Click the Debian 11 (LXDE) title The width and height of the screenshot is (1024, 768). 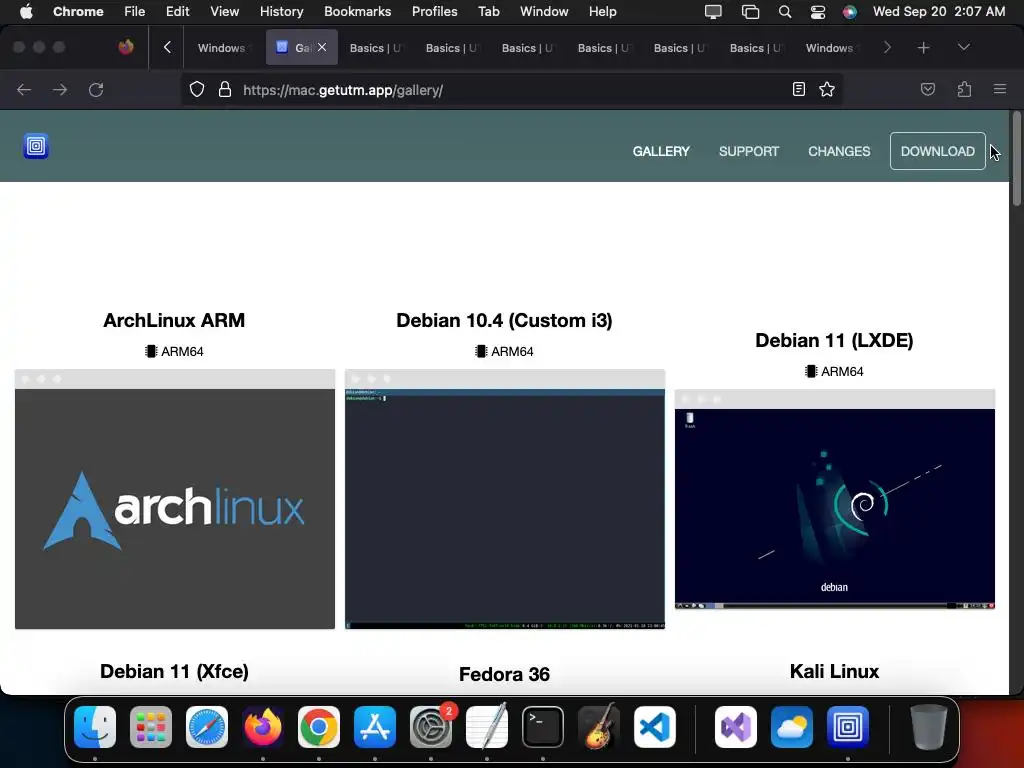click(x=834, y=340)
